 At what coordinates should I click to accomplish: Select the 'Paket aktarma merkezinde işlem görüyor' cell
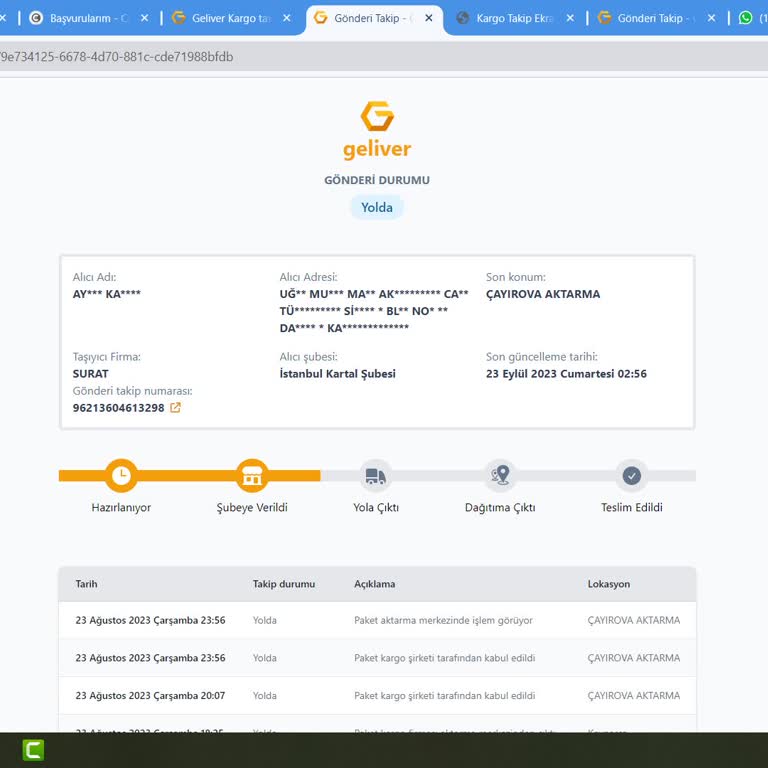443,620
